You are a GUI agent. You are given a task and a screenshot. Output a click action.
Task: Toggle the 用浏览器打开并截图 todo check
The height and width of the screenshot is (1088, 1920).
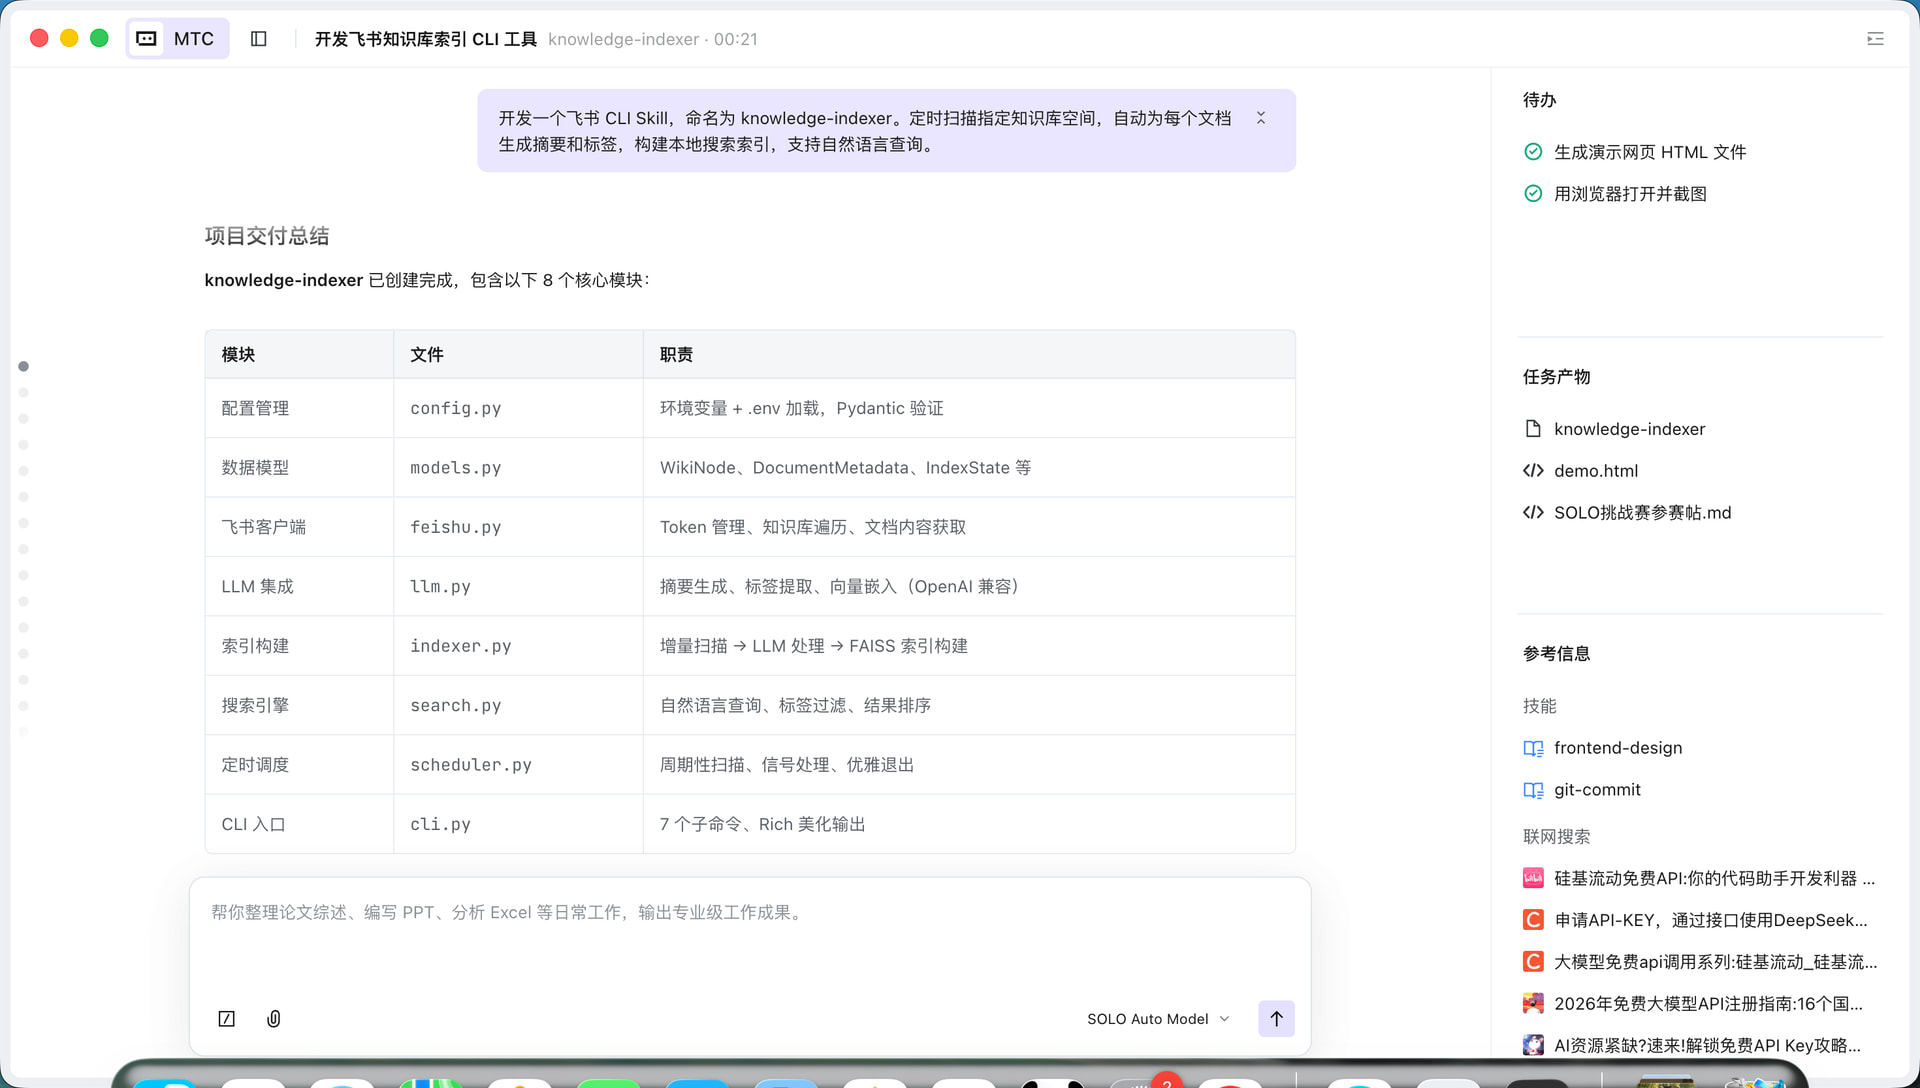[1533, 194]
